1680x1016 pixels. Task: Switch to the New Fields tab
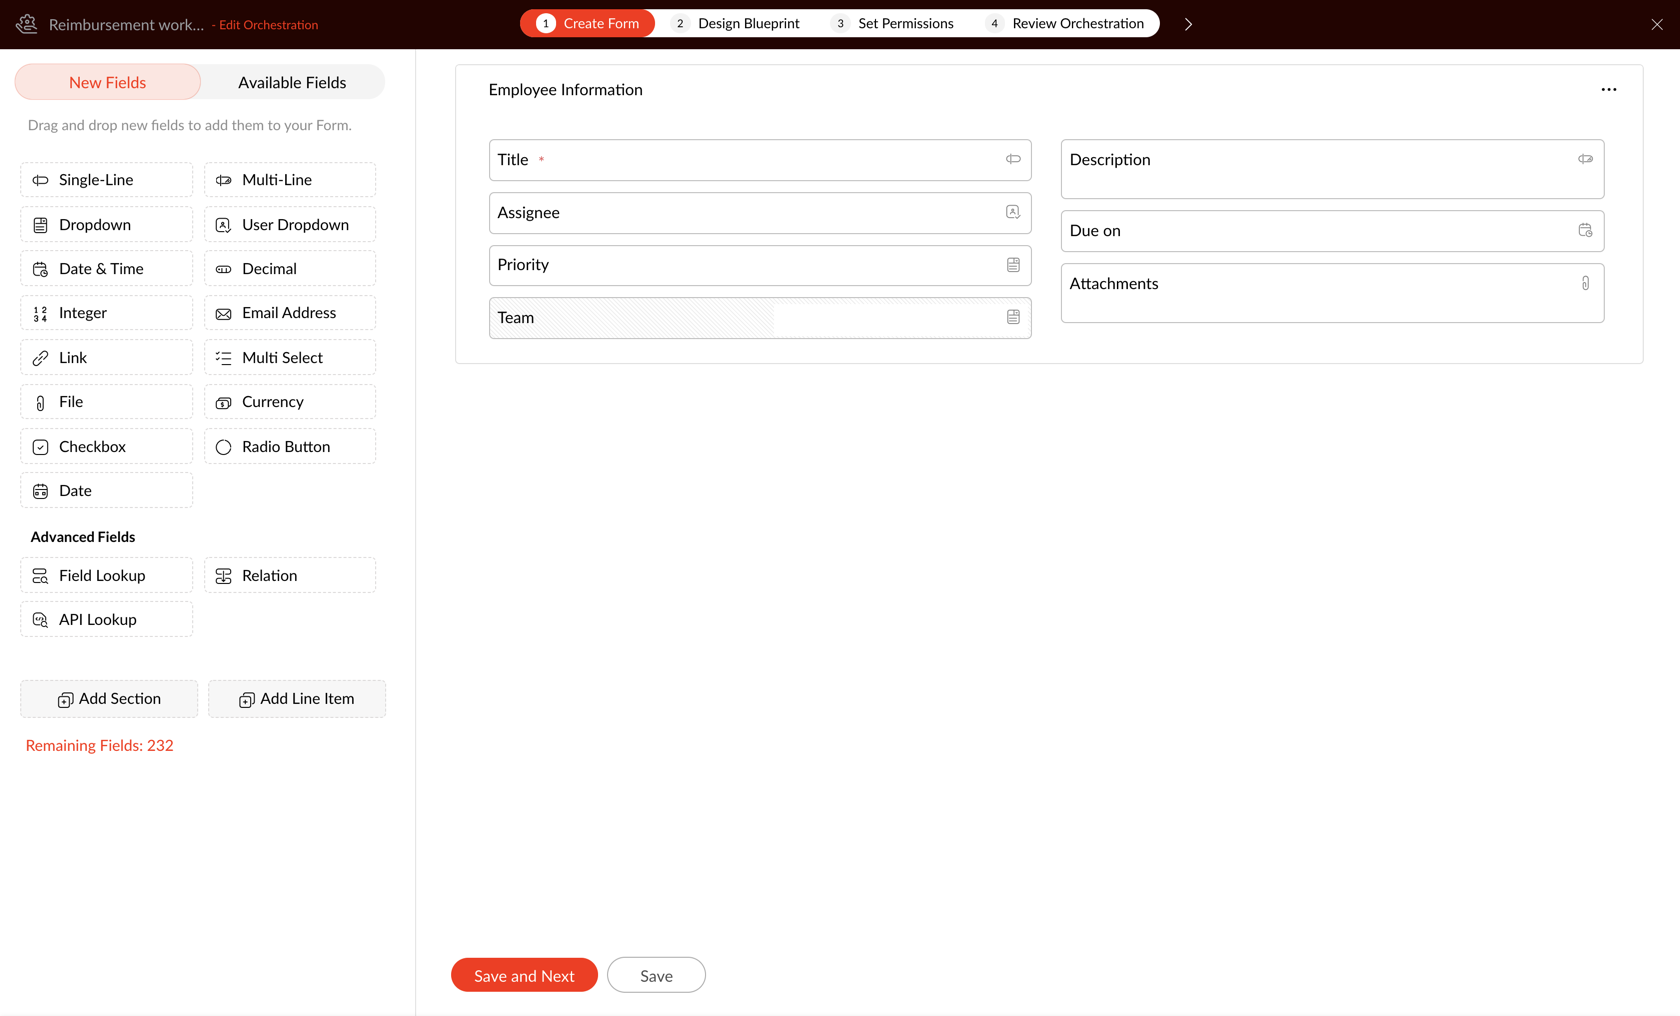point(107,82)
